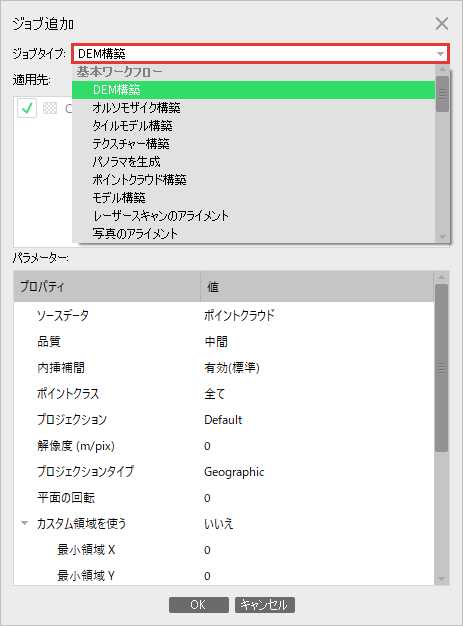
Task: Click the parameter table scroll-down arrow
Action: click(441, 579)
